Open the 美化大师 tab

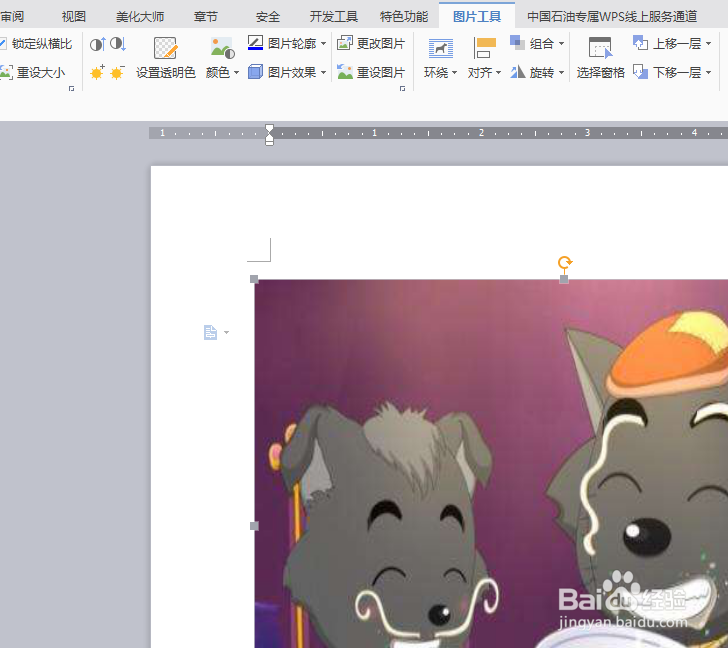tap(140, 17)
